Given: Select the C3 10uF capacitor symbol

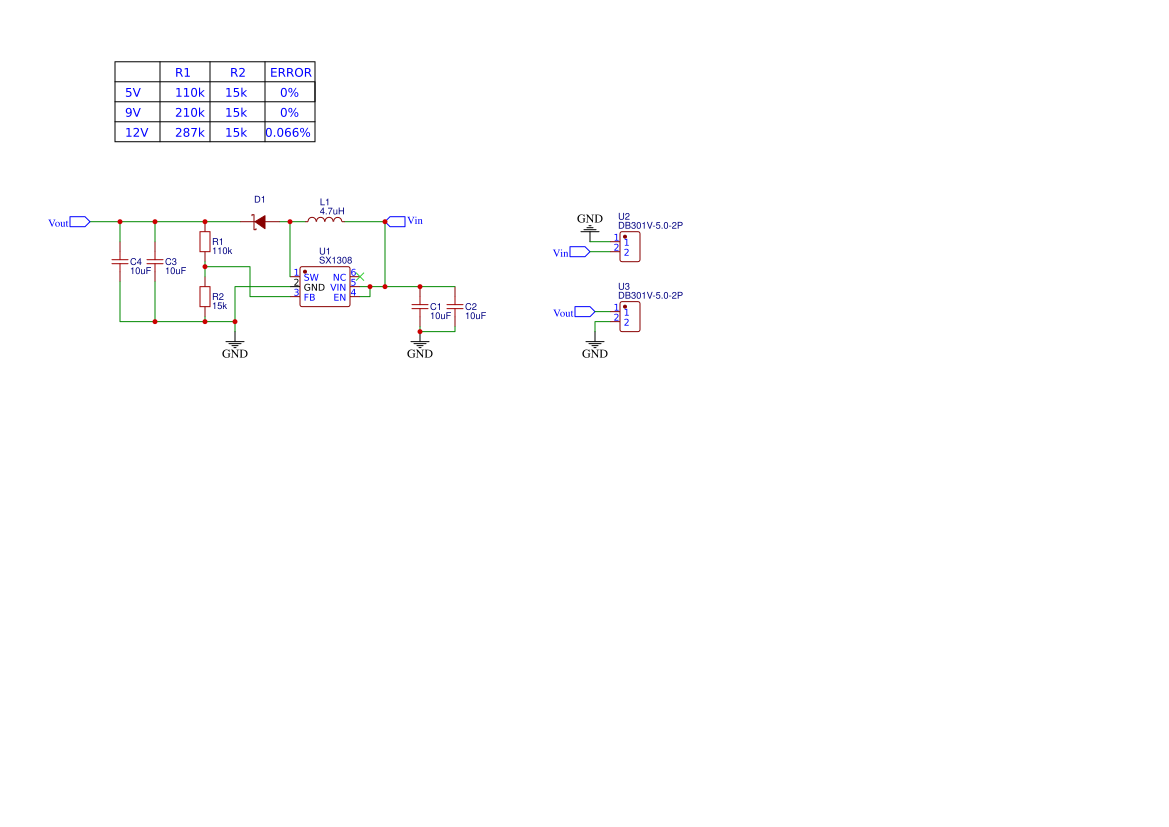Looking at the screenshot, I should click(x=155, y=262).
